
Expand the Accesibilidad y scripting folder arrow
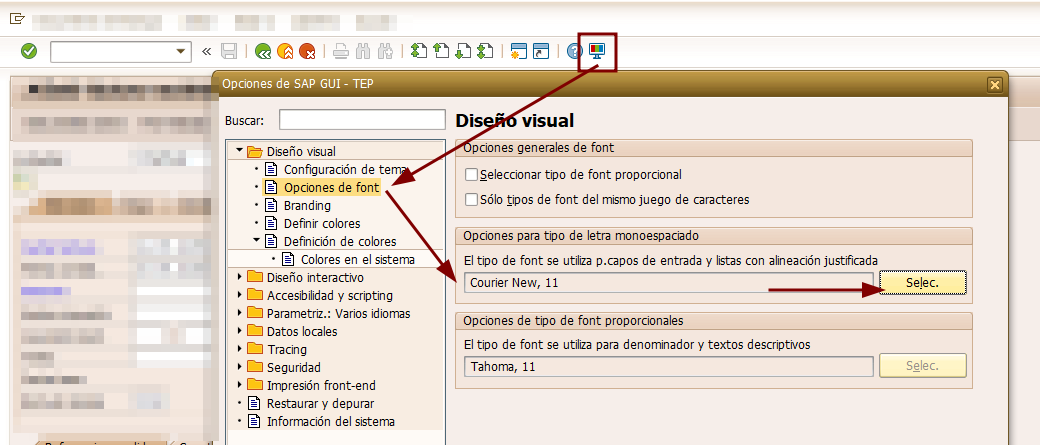pos(239,295)
